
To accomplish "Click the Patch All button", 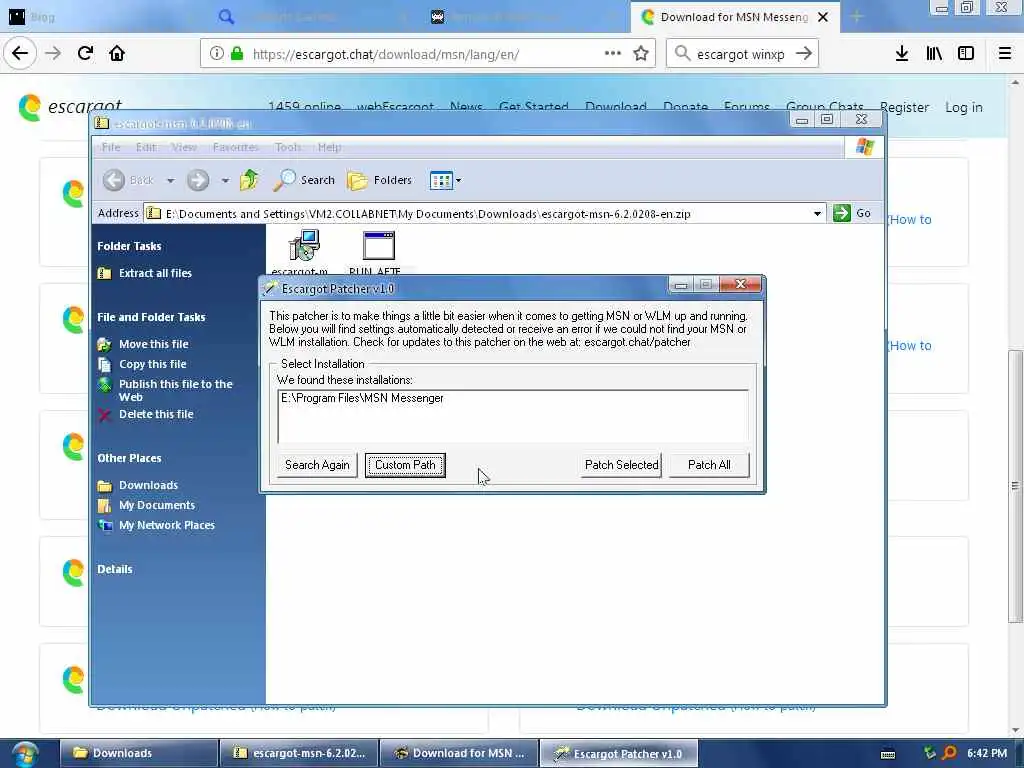I will (x=709, y=465).
